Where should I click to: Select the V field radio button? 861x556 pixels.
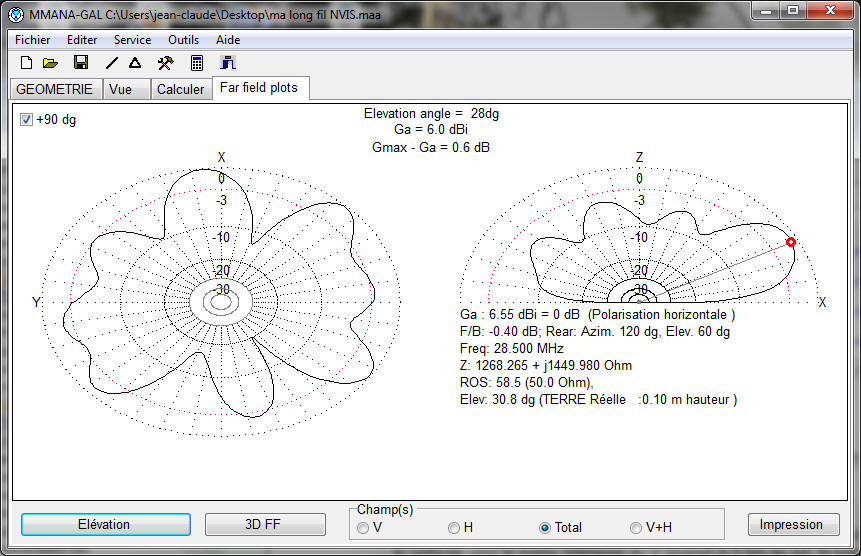(x=363, y=528)
